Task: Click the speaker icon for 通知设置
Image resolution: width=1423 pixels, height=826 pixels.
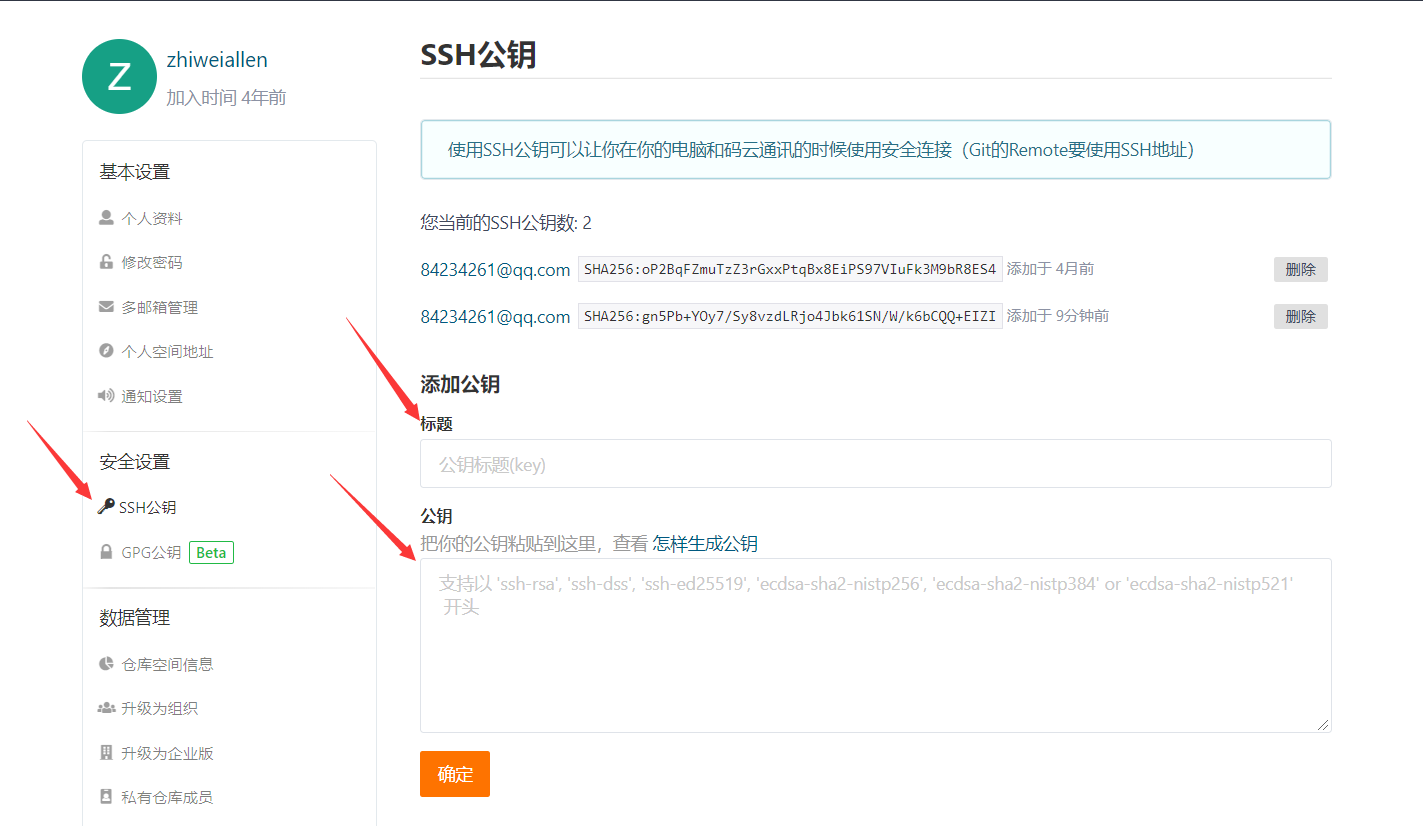Action: pyautogui.click(x=105, y=395)
